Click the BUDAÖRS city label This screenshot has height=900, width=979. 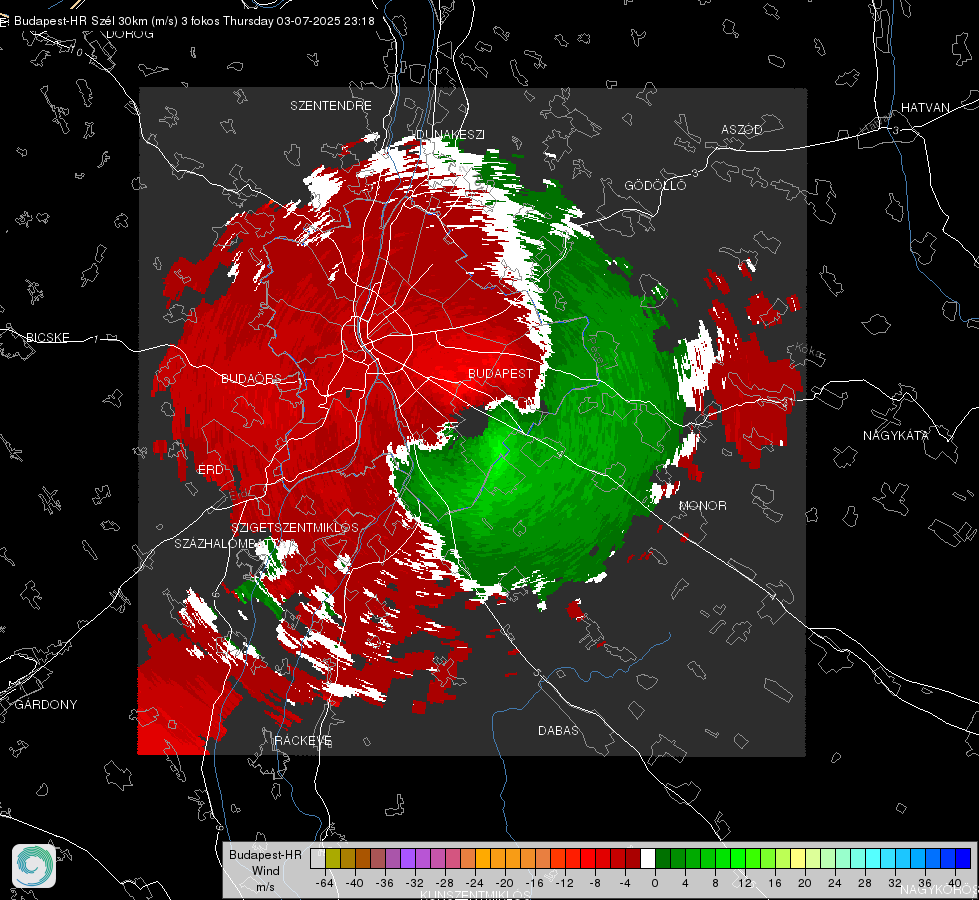[251, 379]
